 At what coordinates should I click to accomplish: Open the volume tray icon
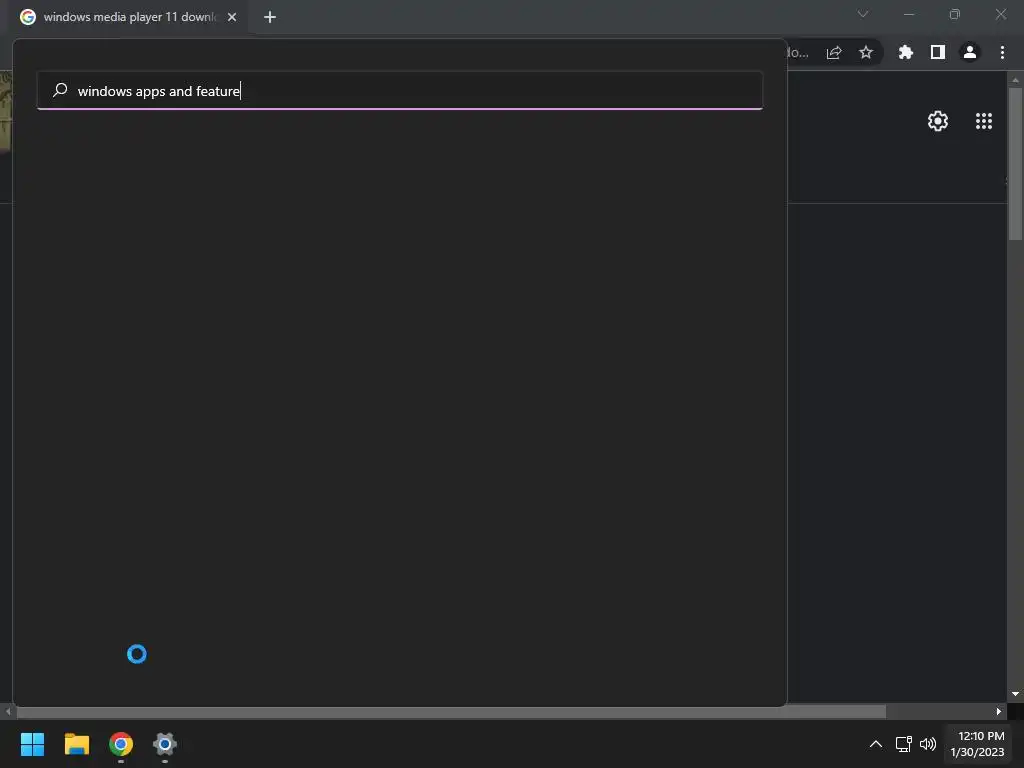pyautogui.click(x=927, y=744)
